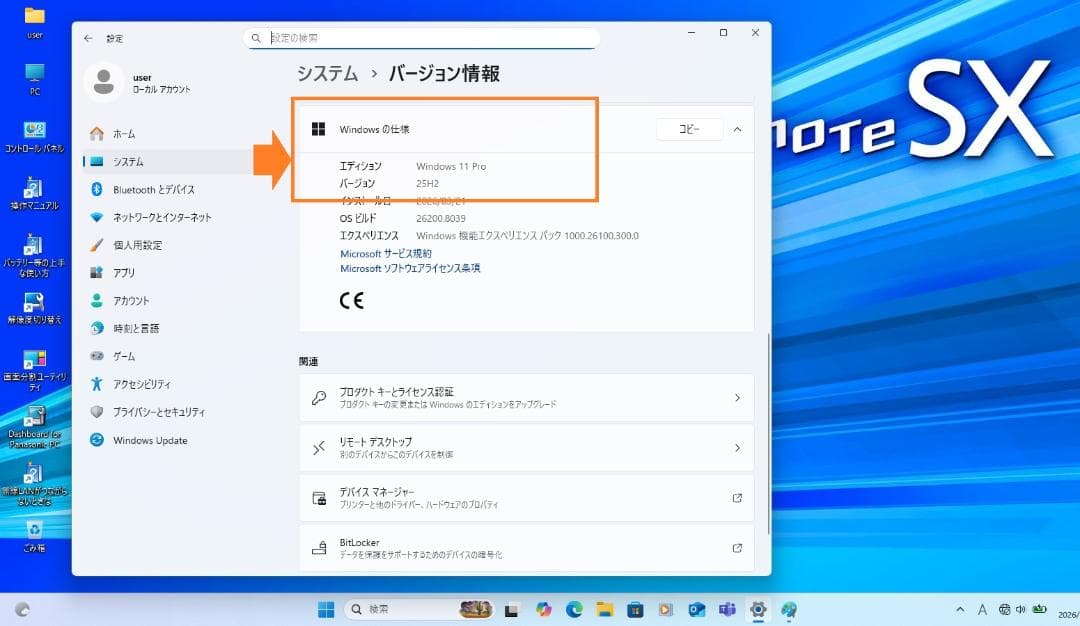Open デバイス マネージャー

pyautogui.click(x=527, y=498)
